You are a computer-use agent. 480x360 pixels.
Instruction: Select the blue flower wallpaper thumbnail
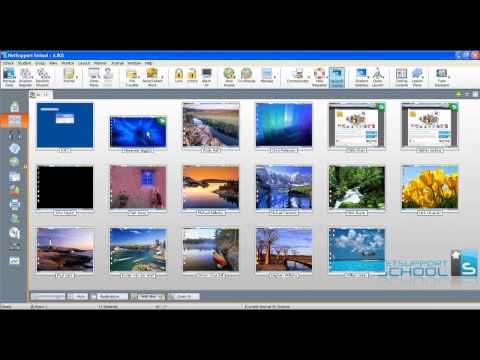138,131
